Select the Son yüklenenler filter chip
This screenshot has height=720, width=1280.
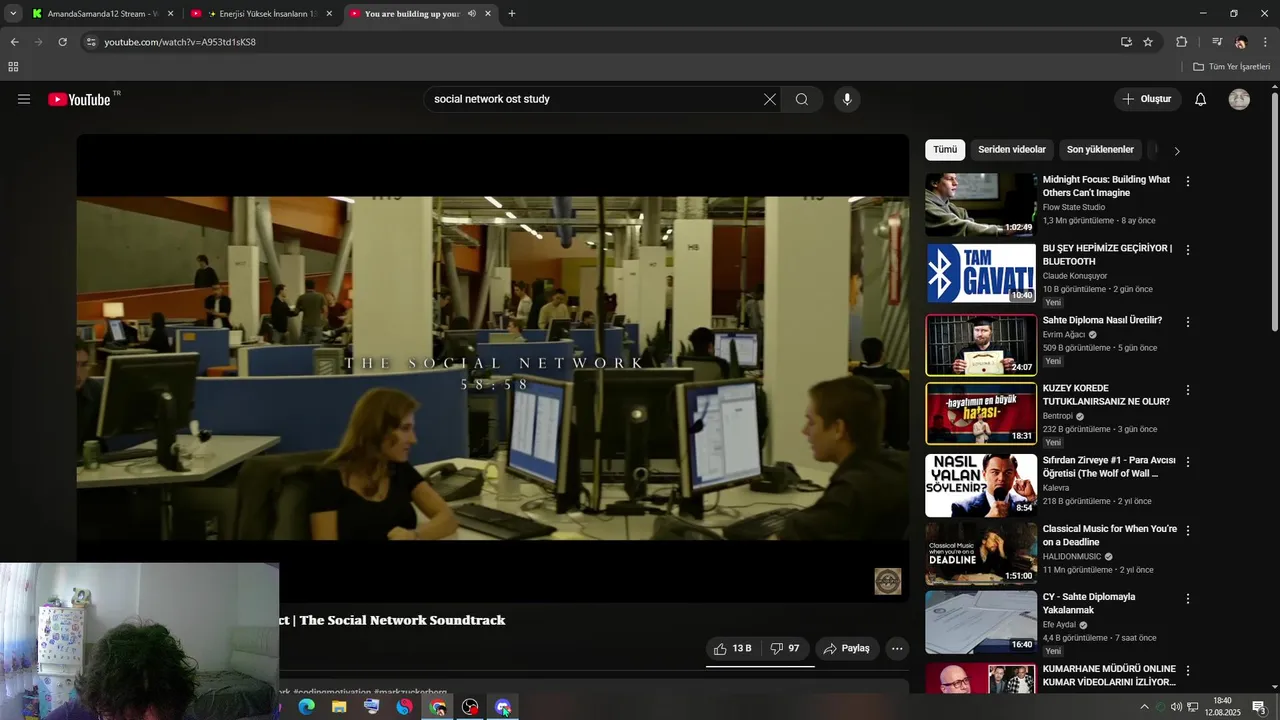tap(1100, 150)
